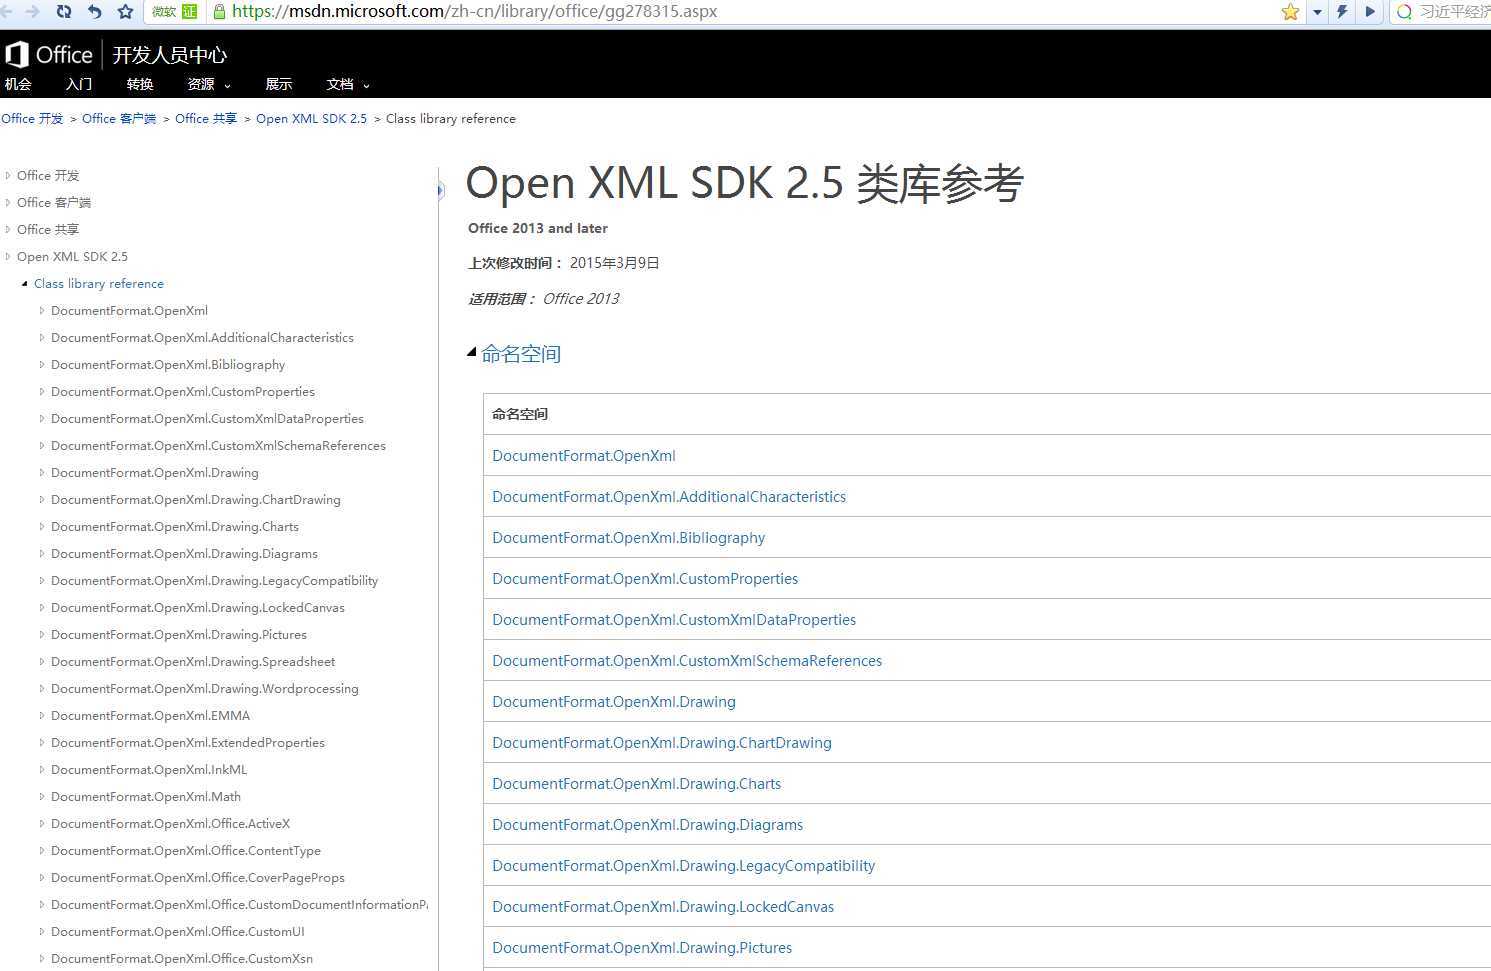Open the 命名空间 section heading link

pos(521,354)
